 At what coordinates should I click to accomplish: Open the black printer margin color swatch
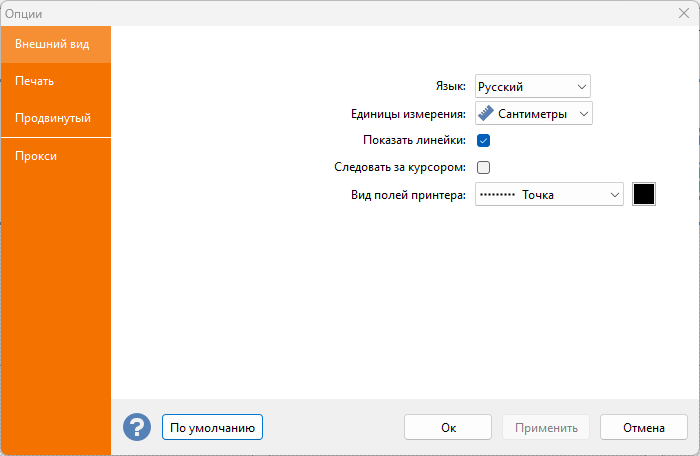click(644, 194)
